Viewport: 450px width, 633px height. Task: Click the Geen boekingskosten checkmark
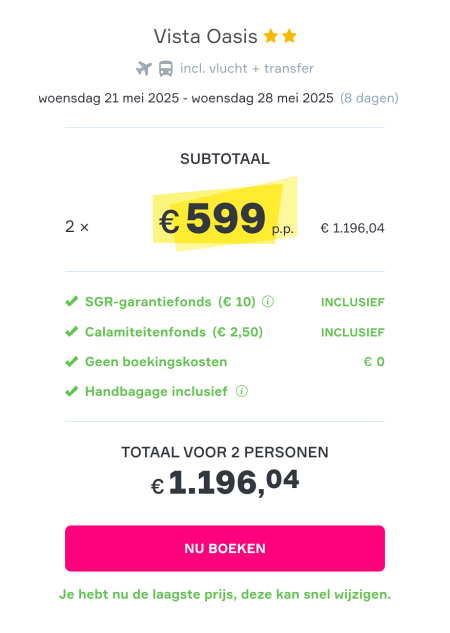tap(71, 362)
